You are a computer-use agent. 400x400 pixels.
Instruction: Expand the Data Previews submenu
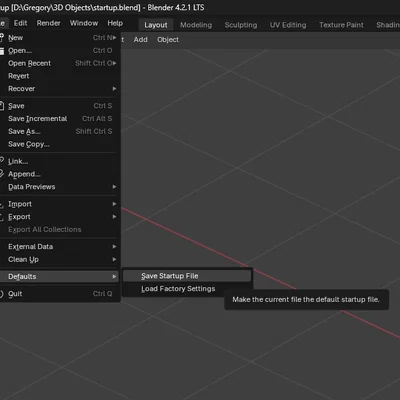pos(59,187)
